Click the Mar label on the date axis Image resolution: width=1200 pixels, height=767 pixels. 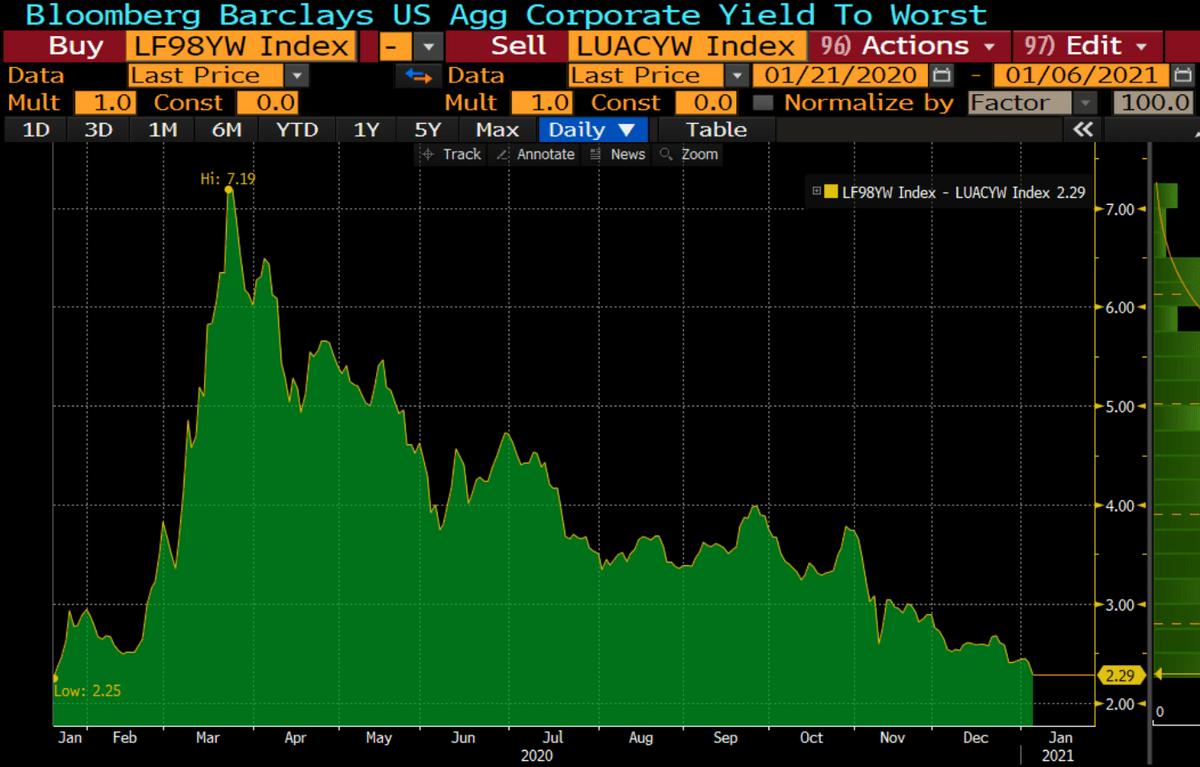(x=208, y=737)
